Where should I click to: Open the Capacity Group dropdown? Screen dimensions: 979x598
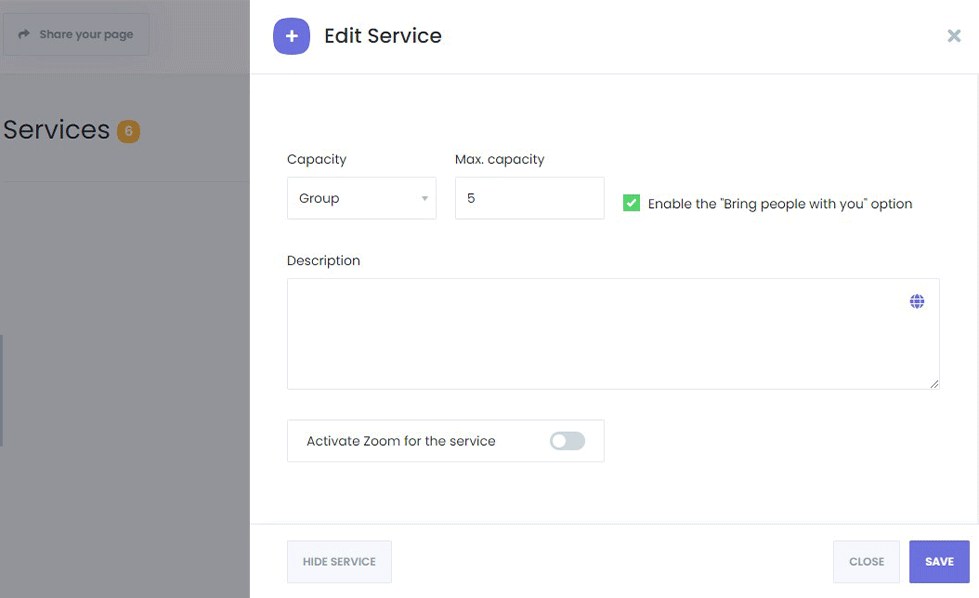pos(360,198)
